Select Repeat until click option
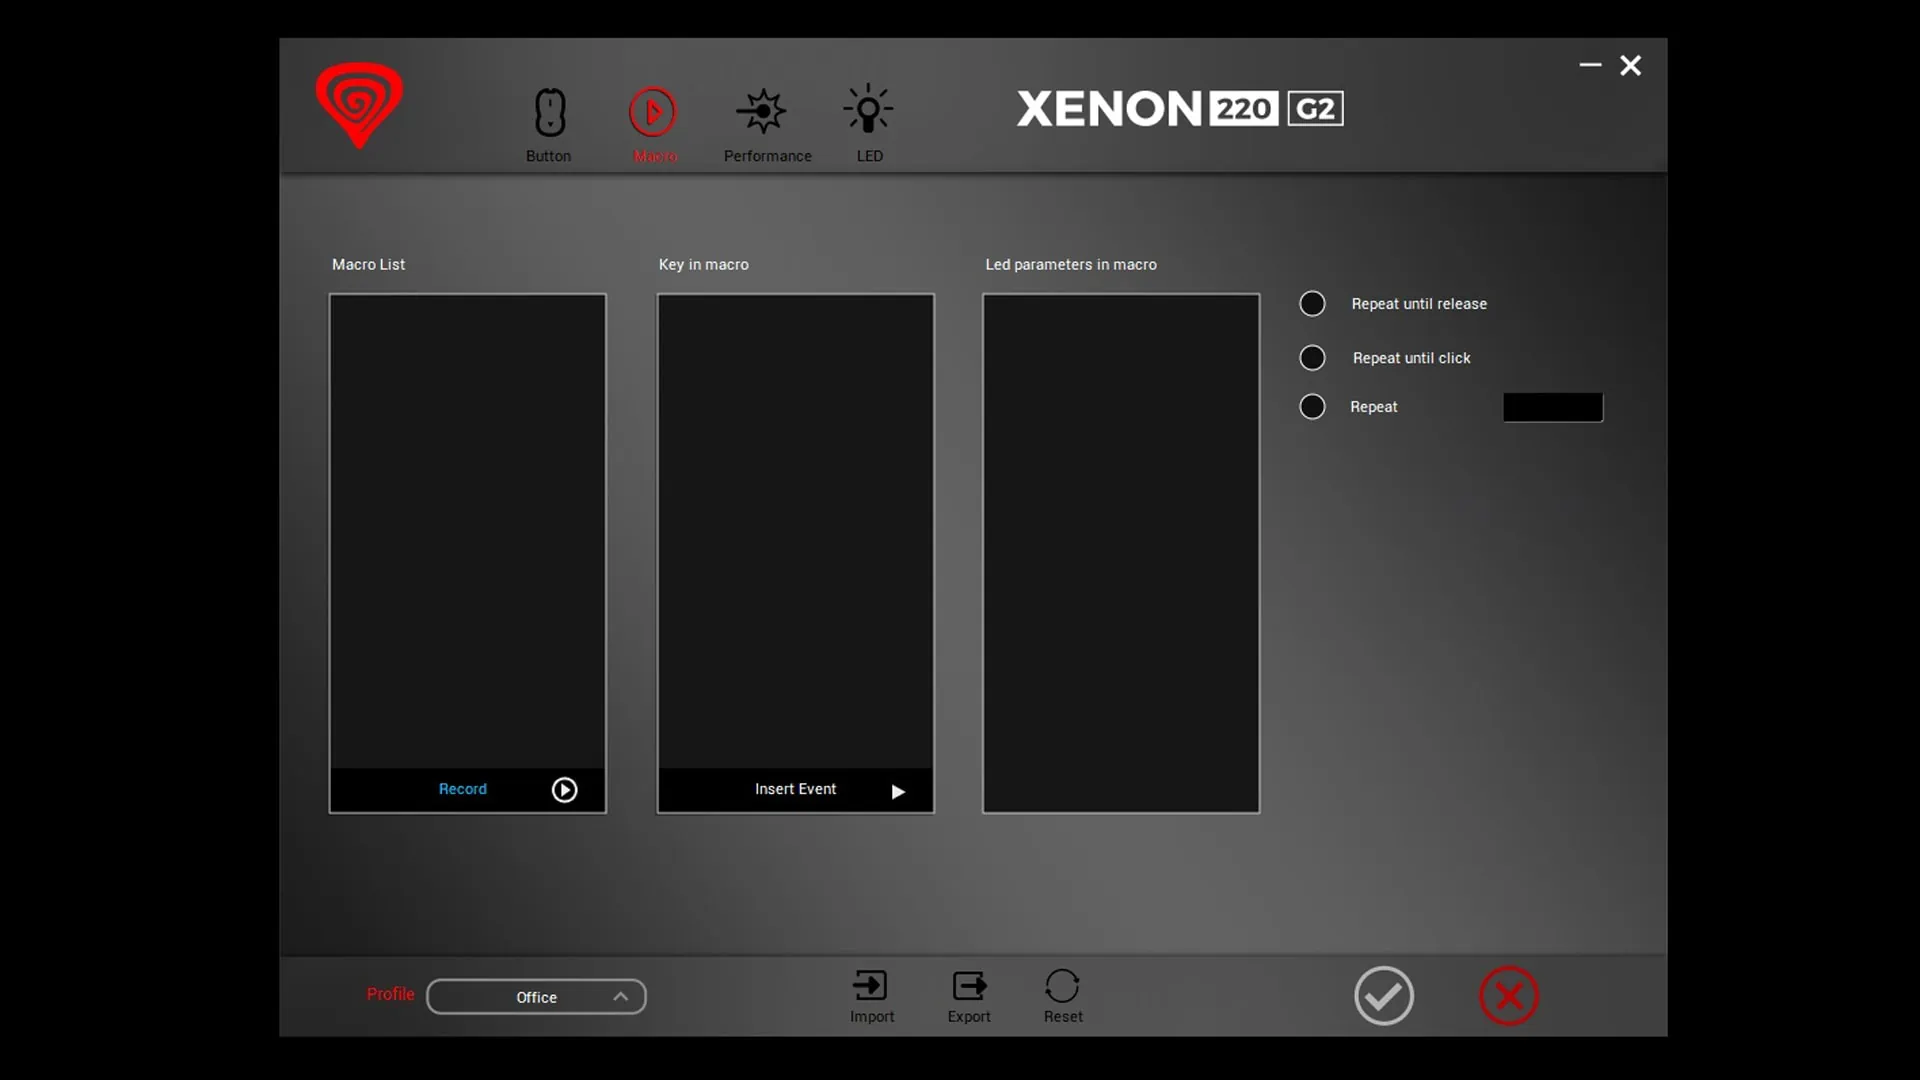This screenshot has height=1080, width=1920. 1312,358
